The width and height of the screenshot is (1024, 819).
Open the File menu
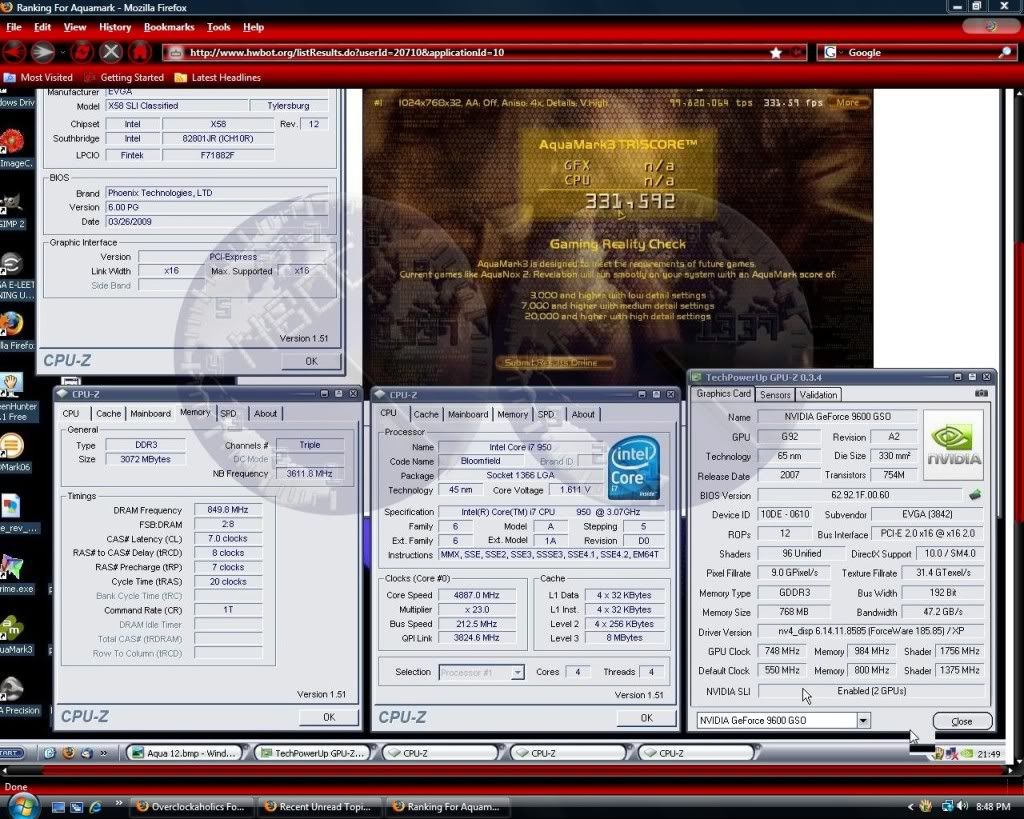click(14, 27)
